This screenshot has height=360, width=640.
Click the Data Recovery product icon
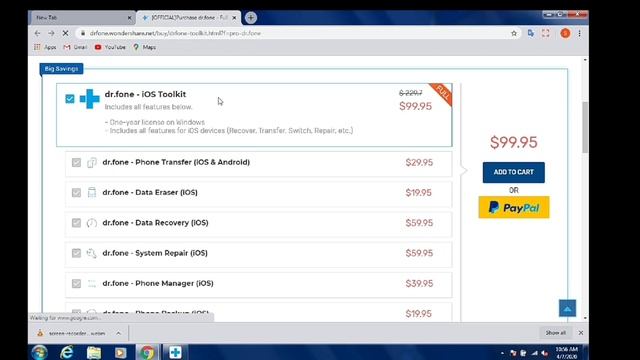92,223
